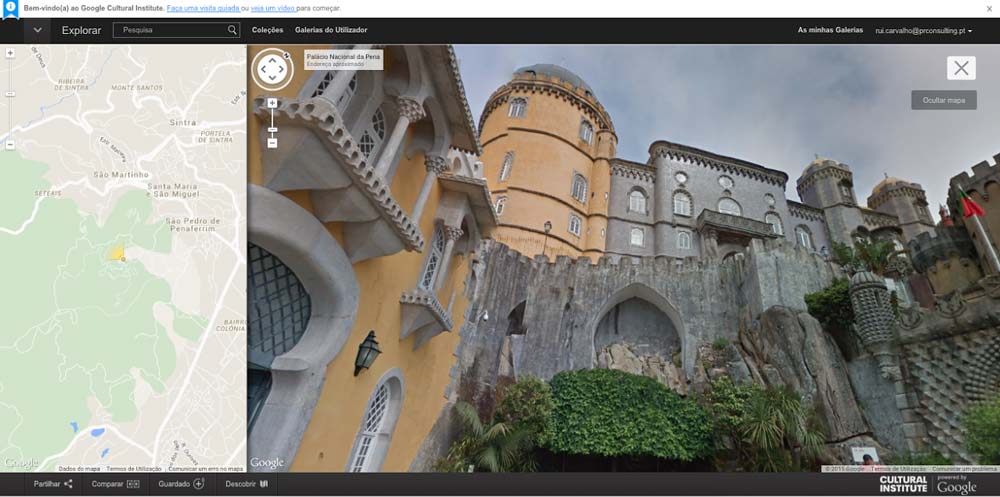
Task: Zoom in on the left map
Action: (9, 52)
